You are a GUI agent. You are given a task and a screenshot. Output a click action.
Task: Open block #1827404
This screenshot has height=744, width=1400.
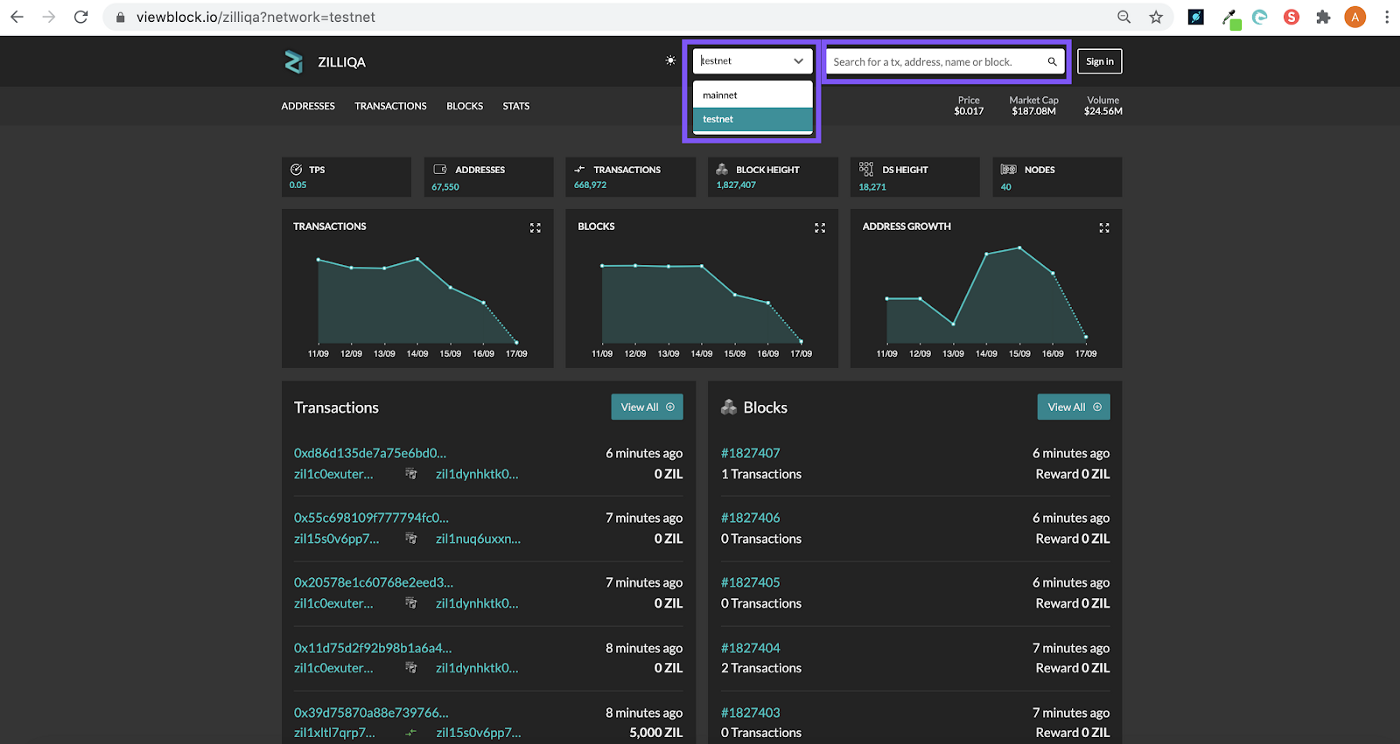[x=750, y=648]
